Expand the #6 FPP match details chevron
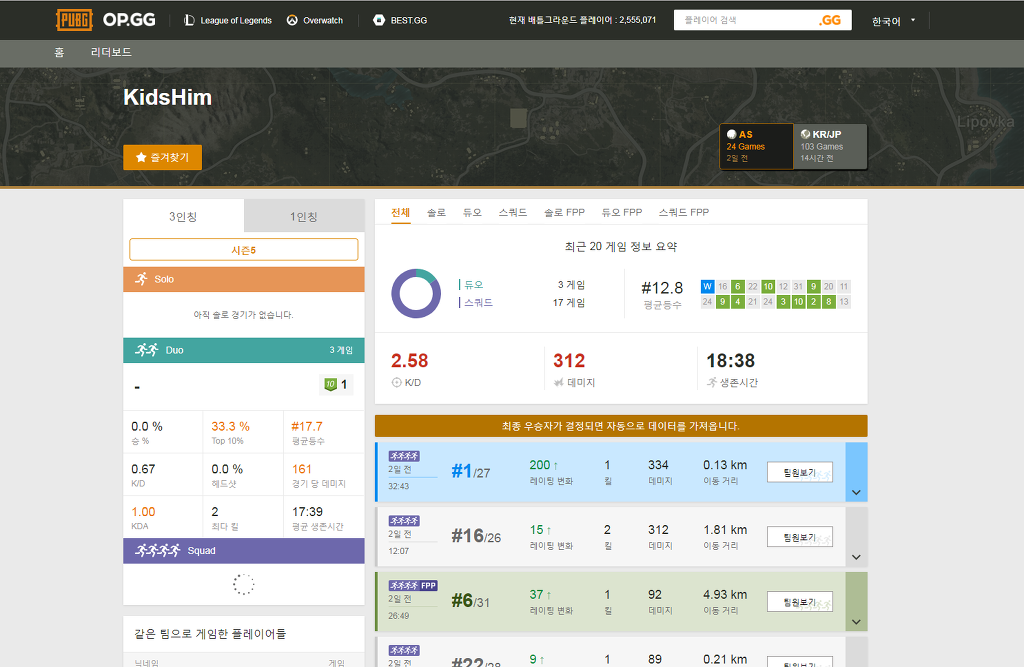The height and width of the screenshot is (667, 1024). click(x=855, y=621)
